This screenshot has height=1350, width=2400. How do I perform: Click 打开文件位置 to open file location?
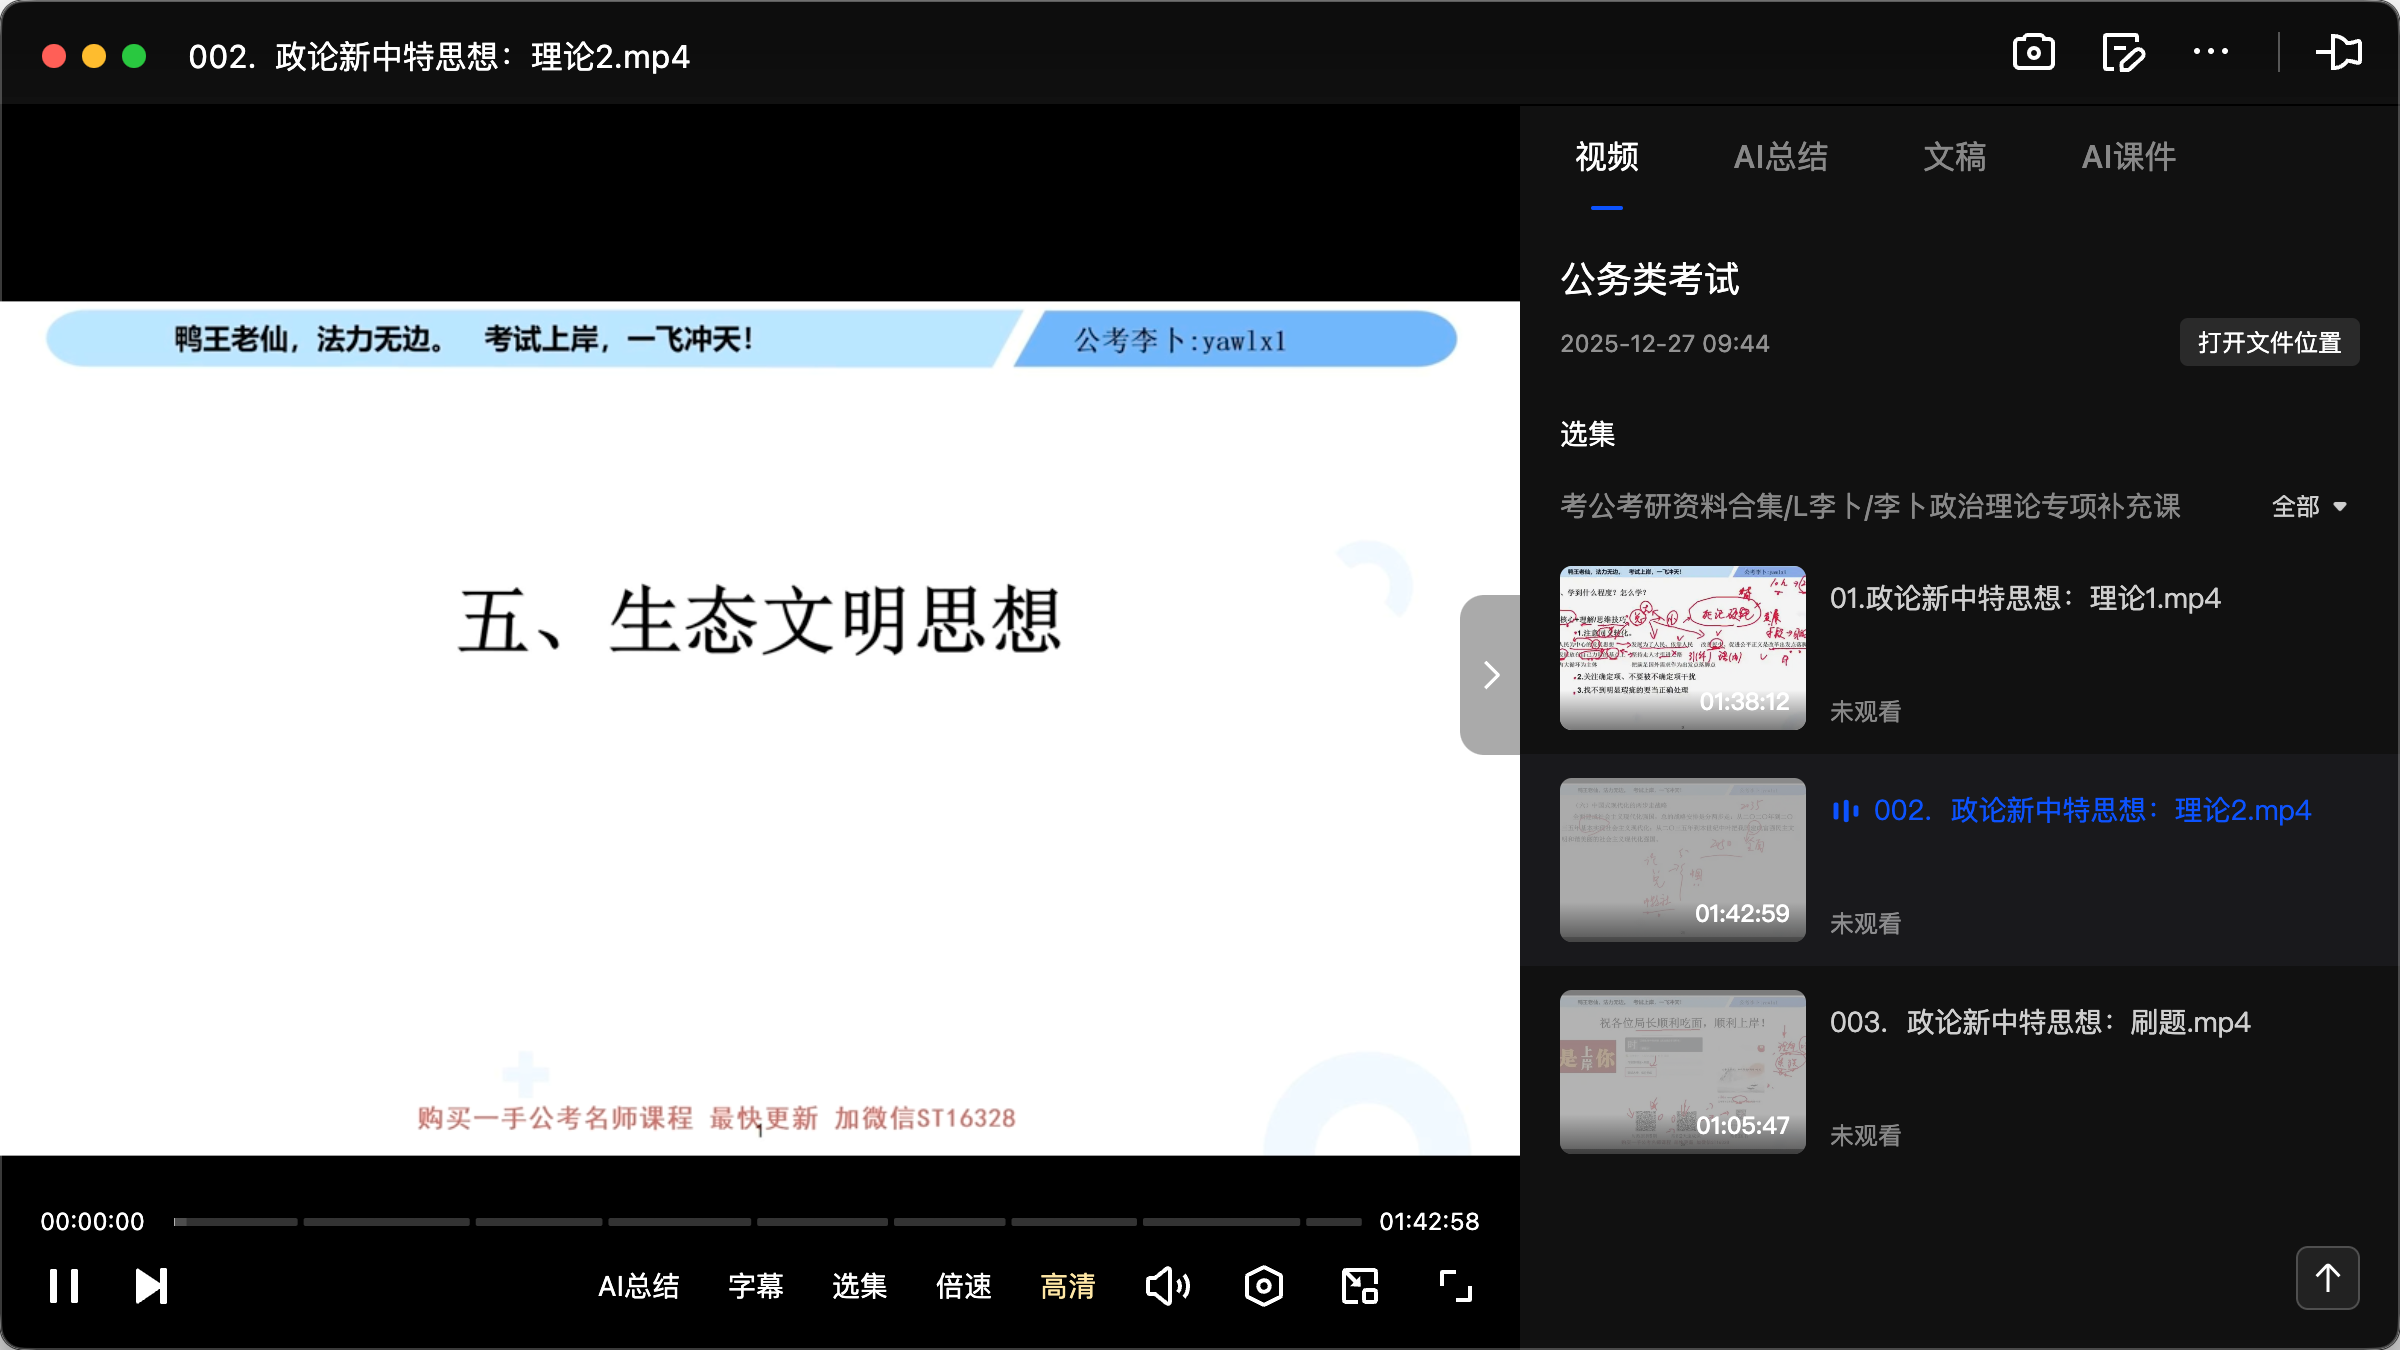coord(2268,342)
